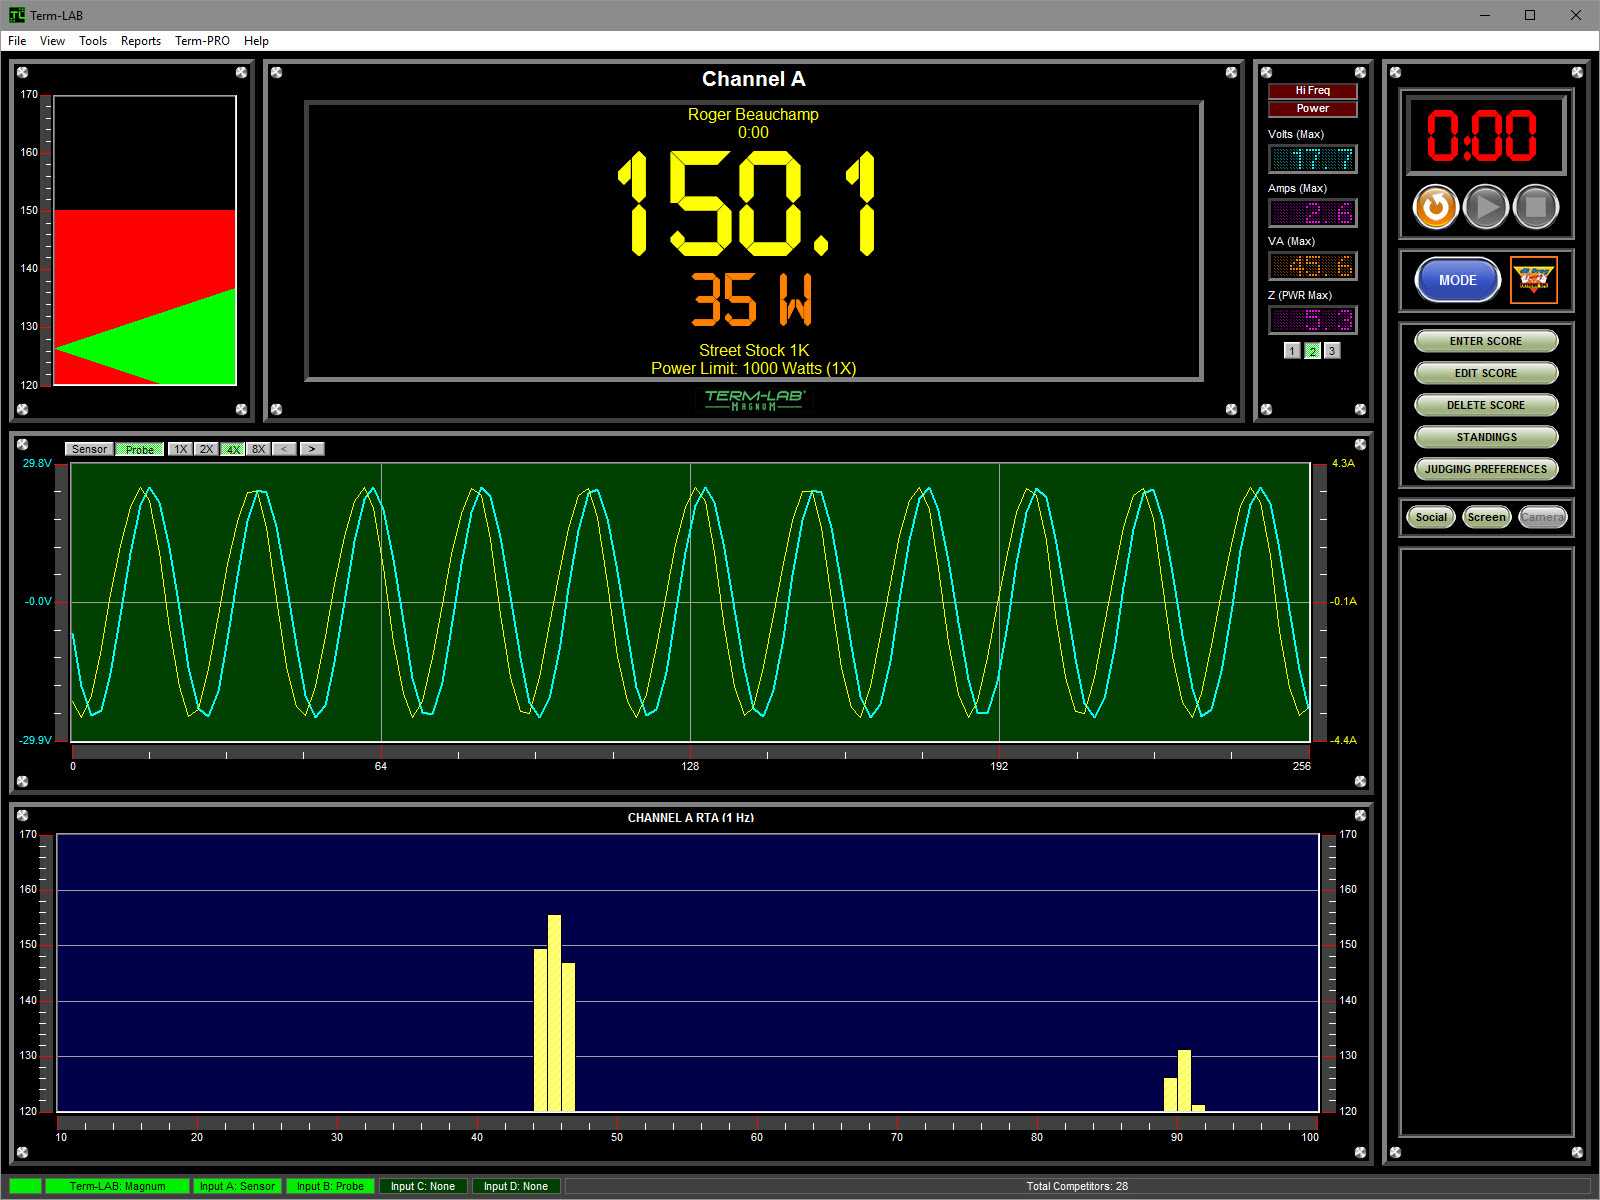This screenshot has height=1200, width=1600.
Task: Click DELETE SCORE
Action: (x=1486, y=405)
